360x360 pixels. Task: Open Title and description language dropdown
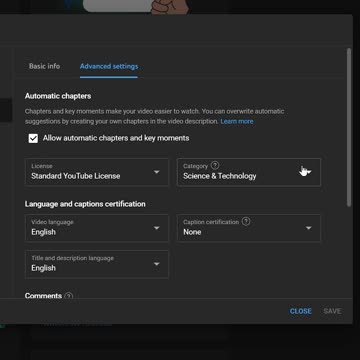[97, 264]
